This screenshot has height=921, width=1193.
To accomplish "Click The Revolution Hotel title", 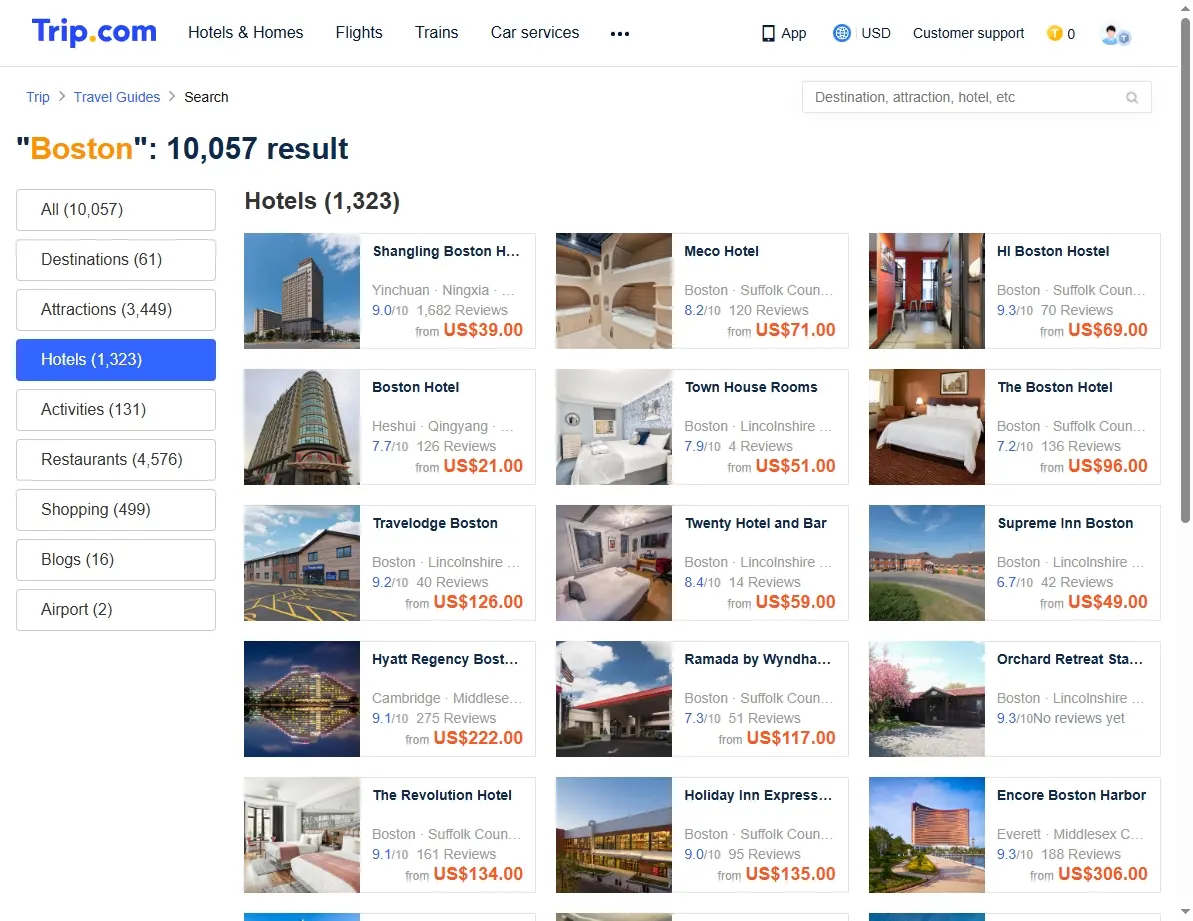I will [442, 796].
